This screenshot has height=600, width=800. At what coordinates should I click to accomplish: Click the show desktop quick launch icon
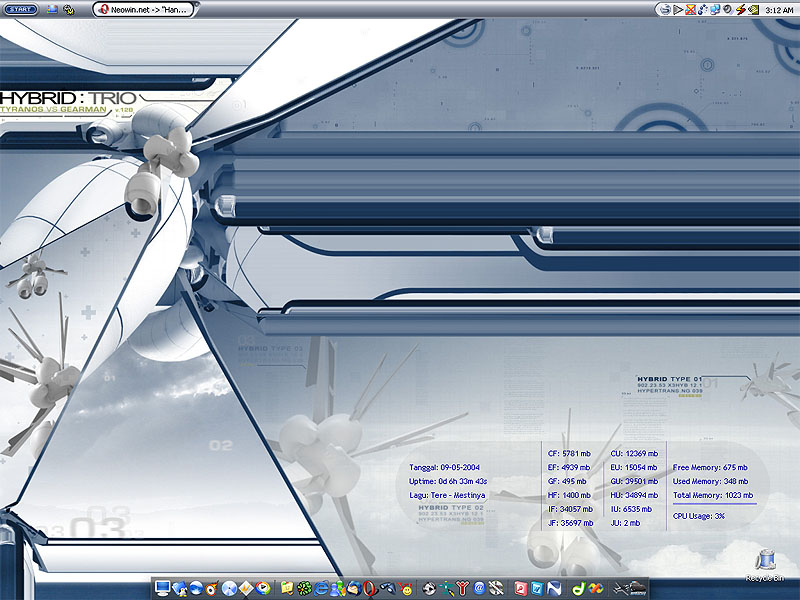pos(52,9)
